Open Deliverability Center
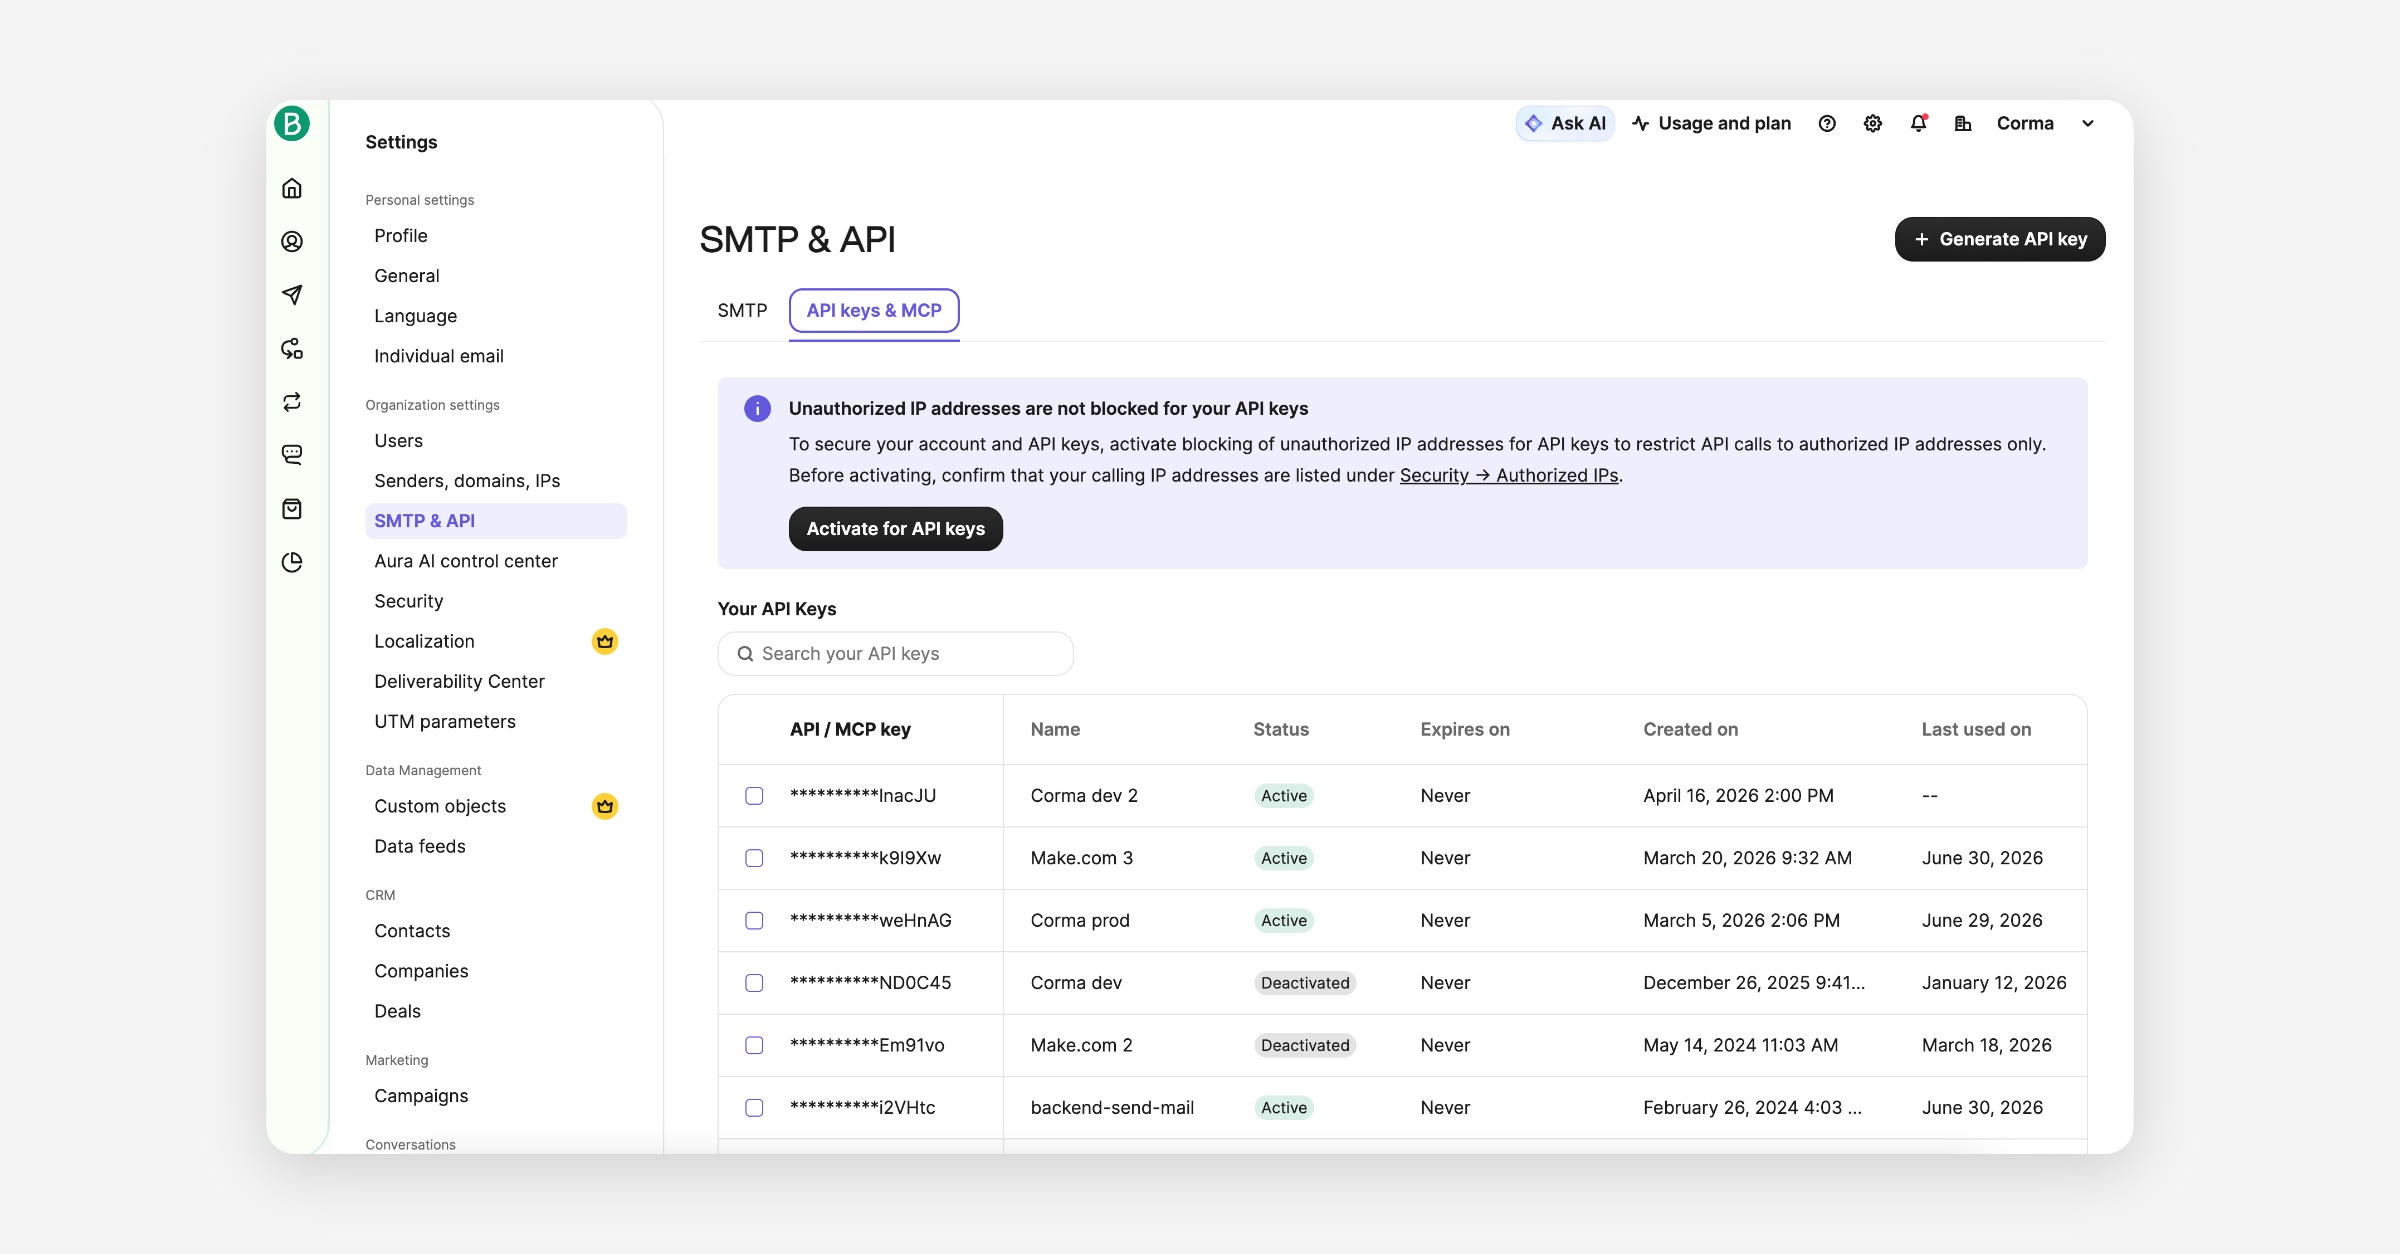This screenshot has height=1254, width=2400. coord(496,681)
